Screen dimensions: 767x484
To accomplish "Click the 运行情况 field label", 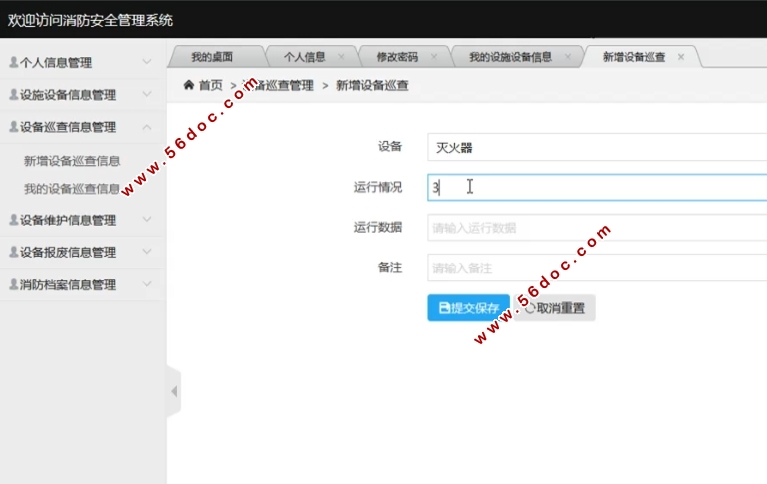I will point(378,187).
